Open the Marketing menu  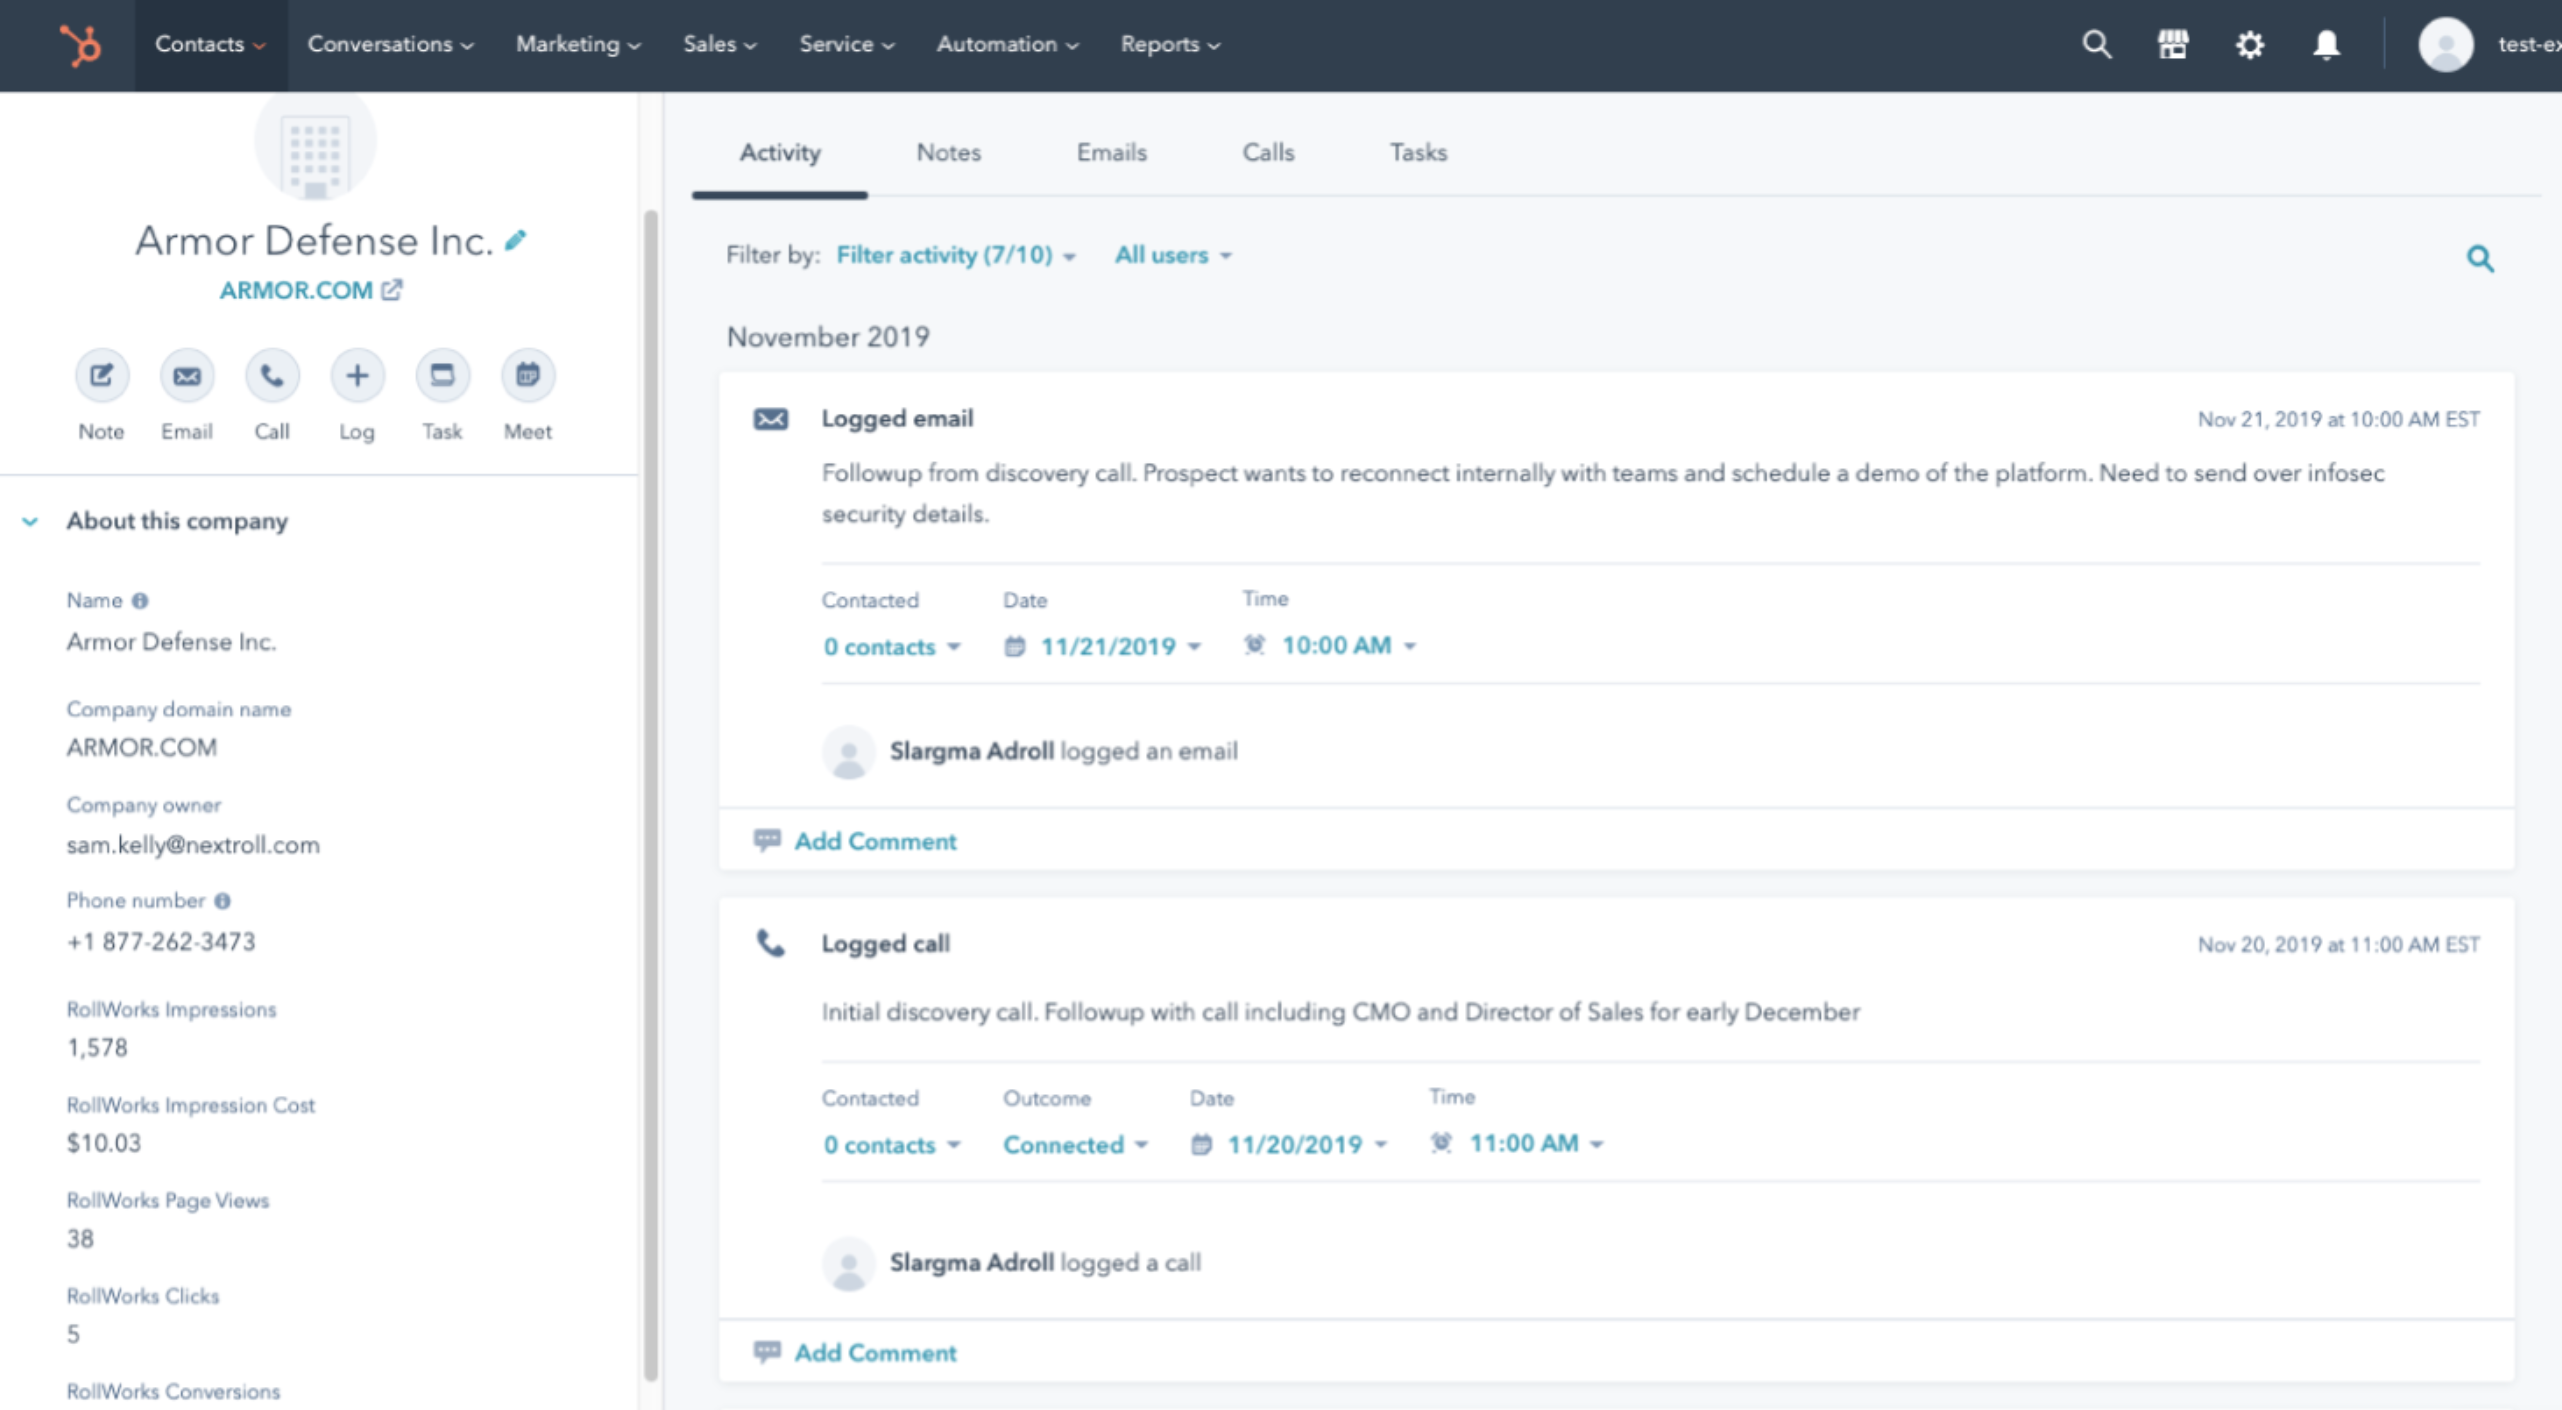tap(578, 45)
